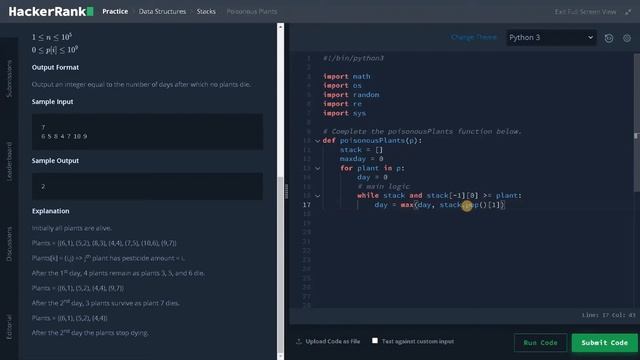Image resolution: width=640 pixels, height=360 pixels.
Task: Open the Discussions side tab
Action: coord(9,244)
